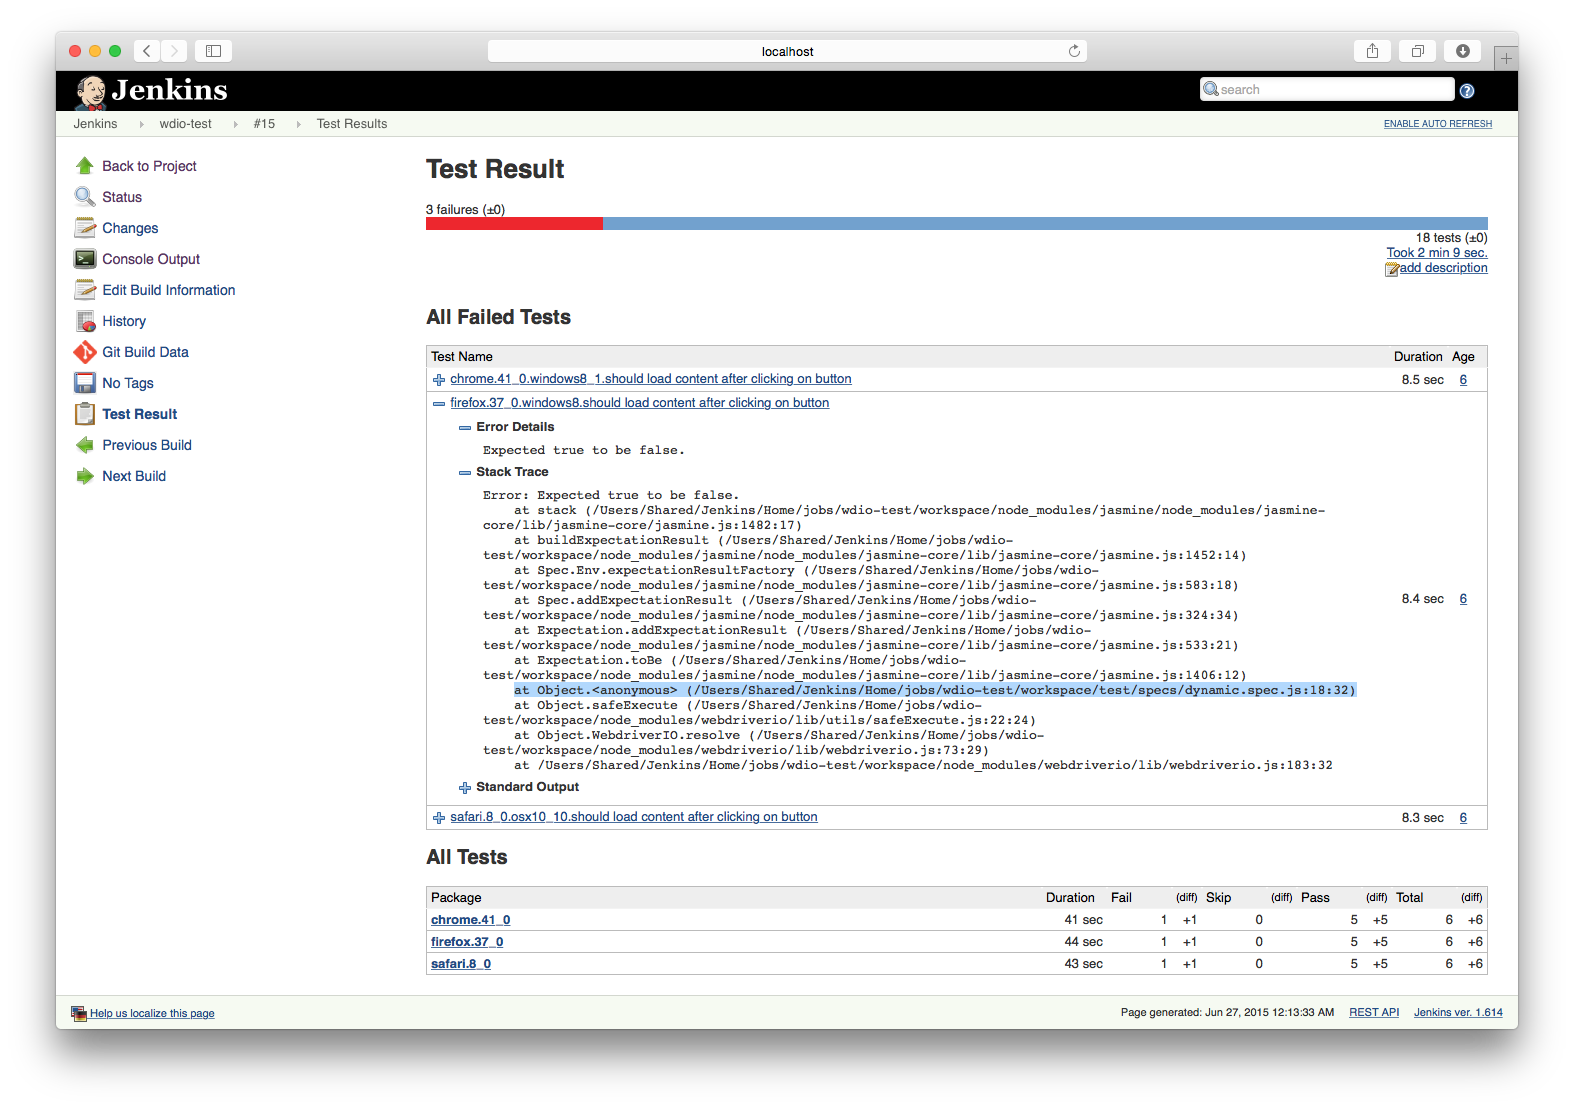
Task: Click the Safari sidebar toggle icon
Action: 213,51
